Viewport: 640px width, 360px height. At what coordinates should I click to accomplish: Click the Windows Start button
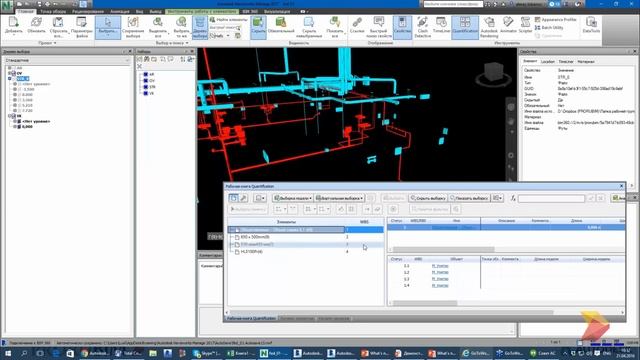pyautogui.click(x=7, y=353)
